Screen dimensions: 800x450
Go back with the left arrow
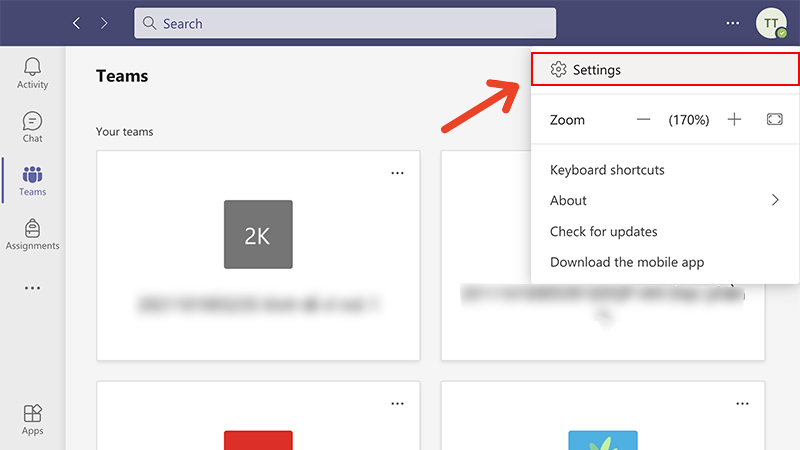tap(77, 23)
